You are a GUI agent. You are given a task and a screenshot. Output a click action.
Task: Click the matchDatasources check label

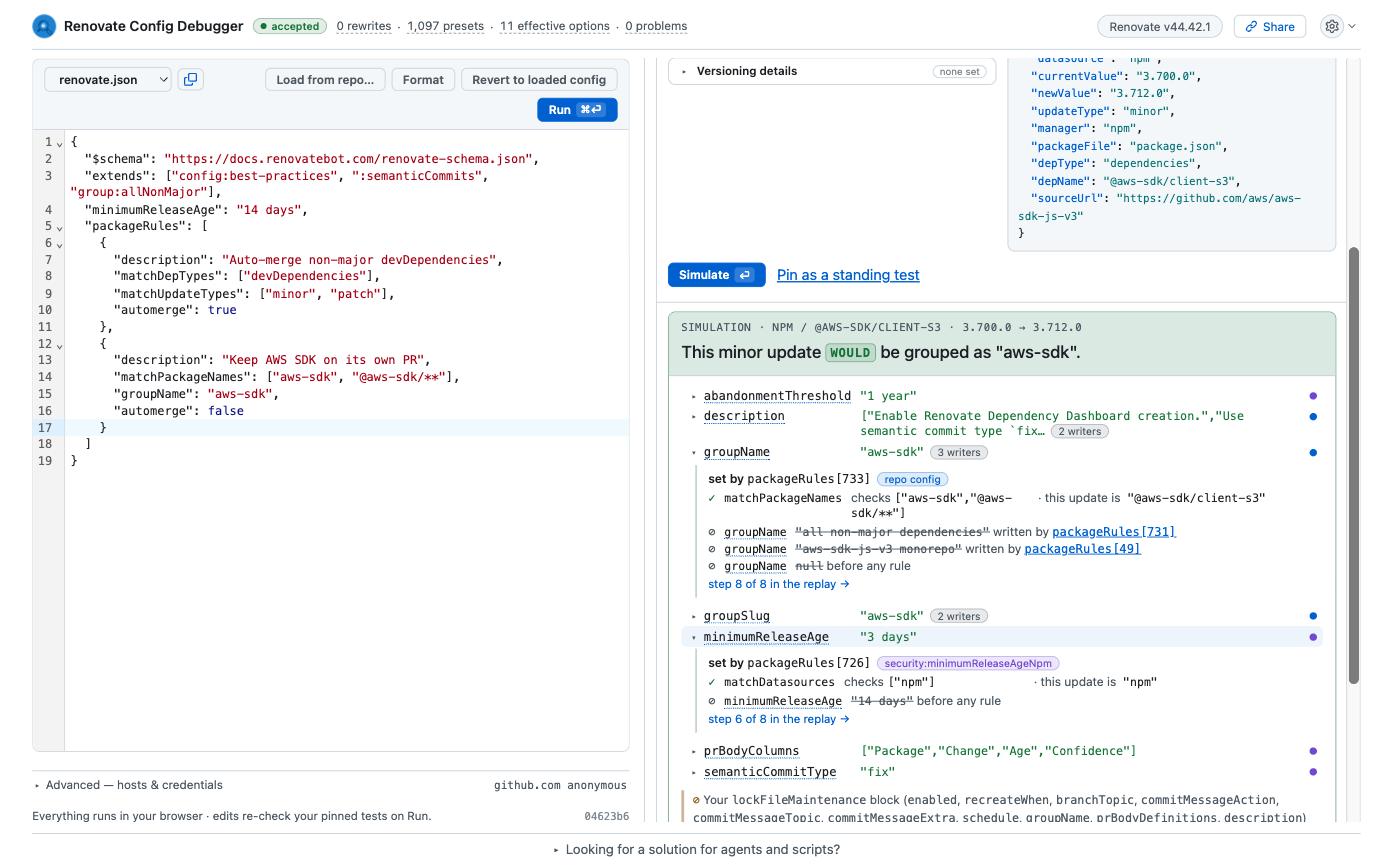click(779, 682)
